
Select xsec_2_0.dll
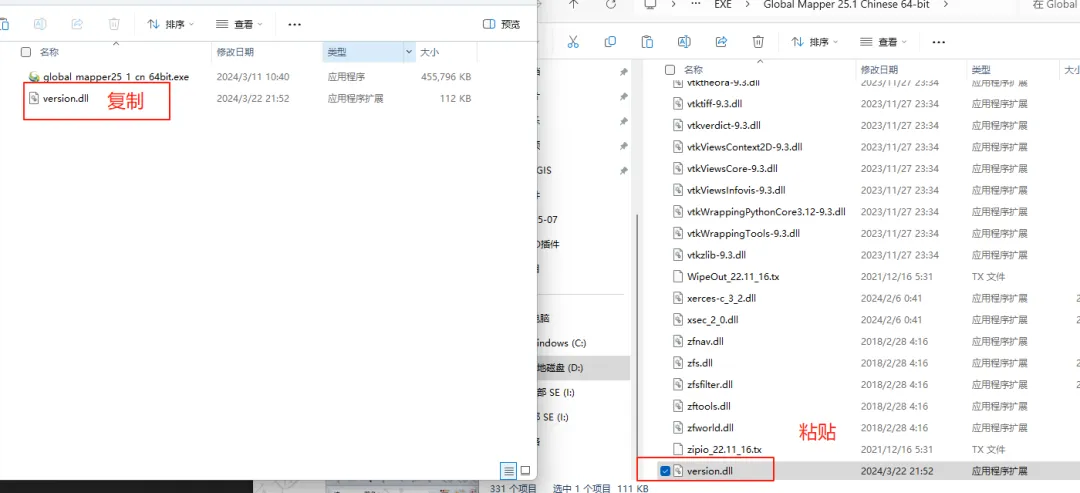pyautogui.click(x=713, y=319)
